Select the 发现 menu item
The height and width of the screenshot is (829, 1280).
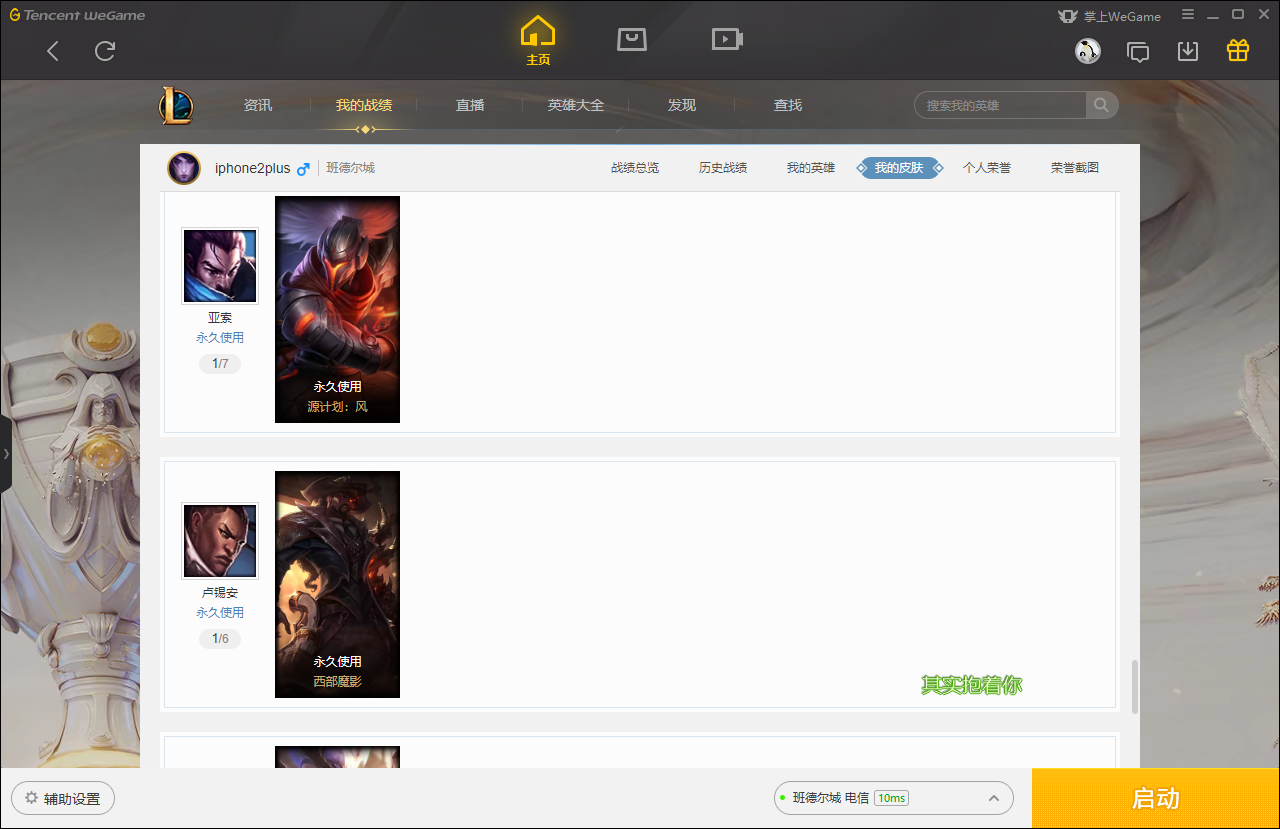coord(682,105)
